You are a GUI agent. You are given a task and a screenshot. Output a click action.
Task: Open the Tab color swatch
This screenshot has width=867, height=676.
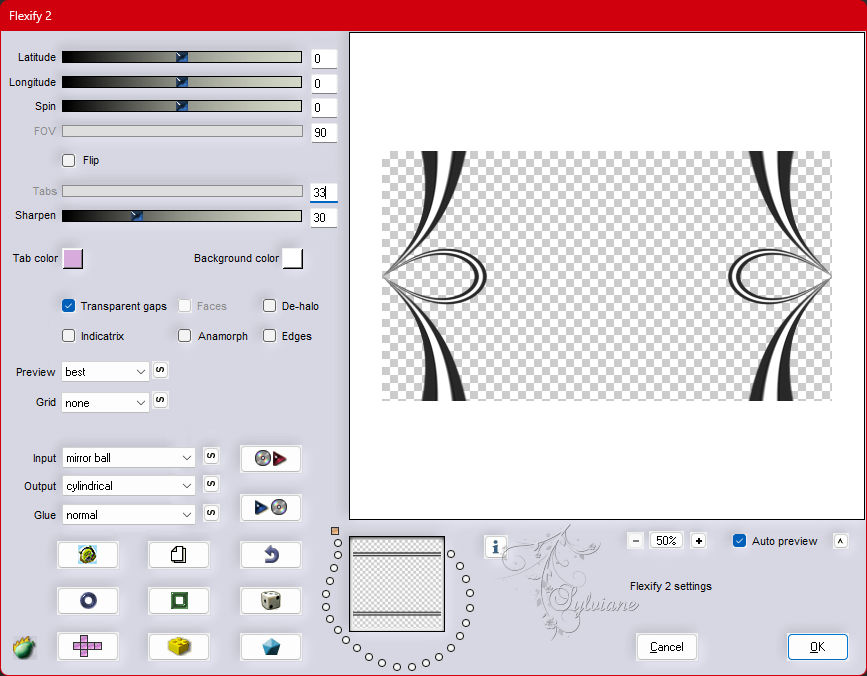(x=73, y=258)
